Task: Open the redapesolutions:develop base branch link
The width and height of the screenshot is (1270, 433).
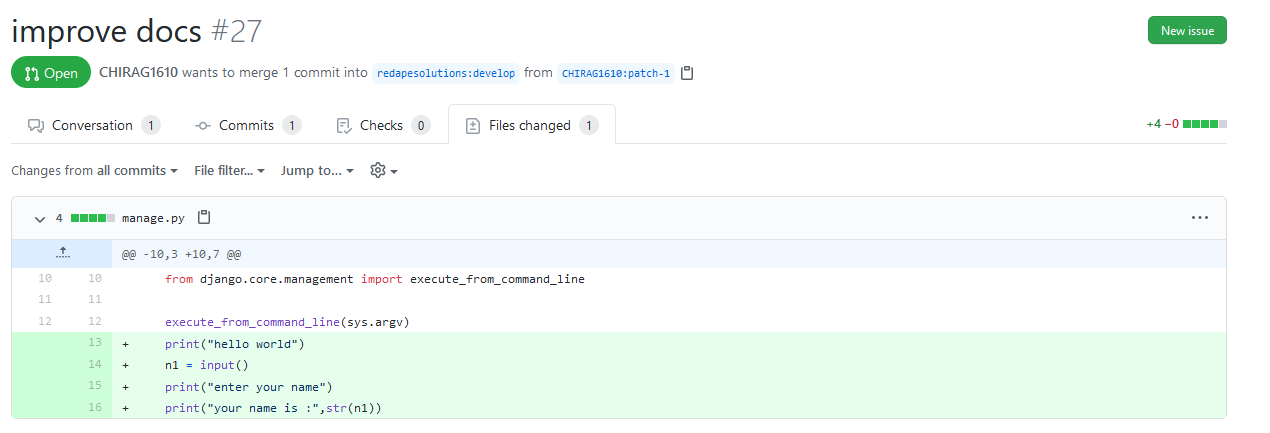Action: tap(446, 73)
